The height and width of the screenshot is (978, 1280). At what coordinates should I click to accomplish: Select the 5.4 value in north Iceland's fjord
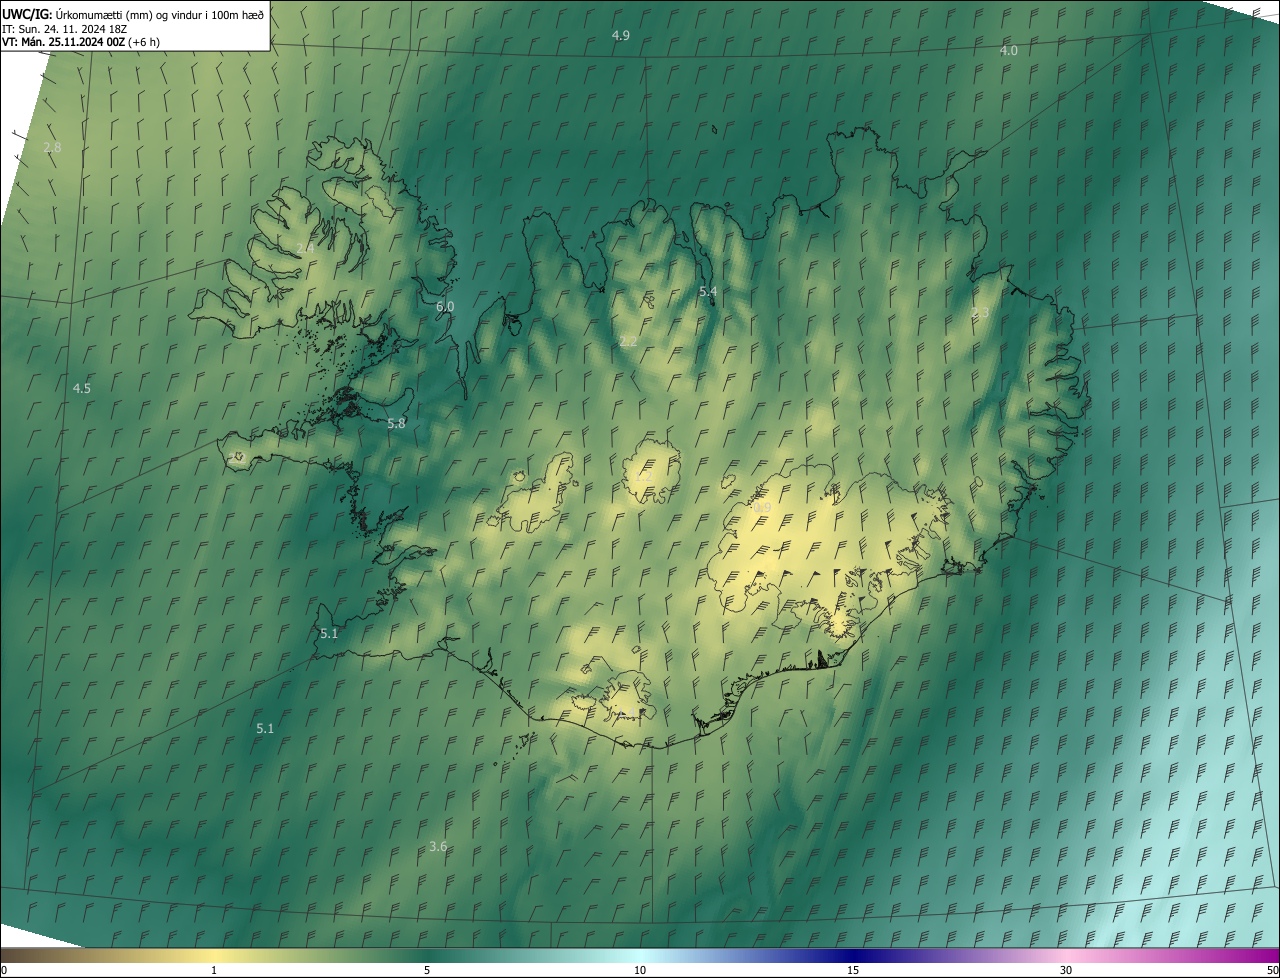click(708, 292)
